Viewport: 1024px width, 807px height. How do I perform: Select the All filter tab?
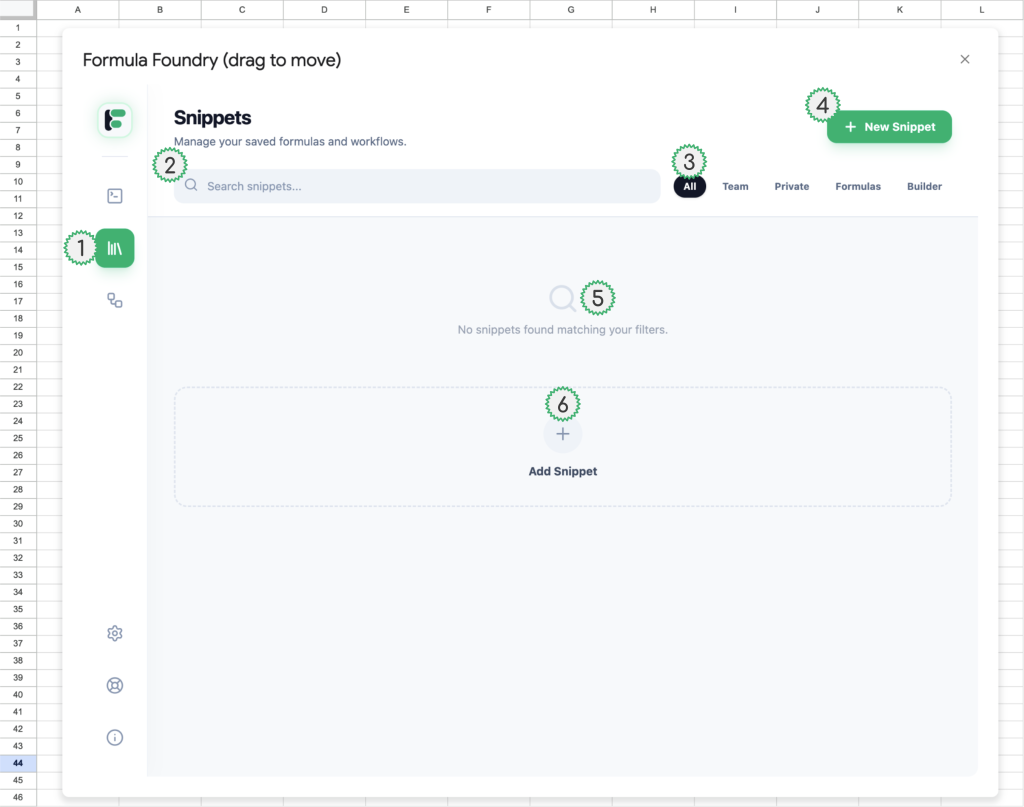click(690, 186)
